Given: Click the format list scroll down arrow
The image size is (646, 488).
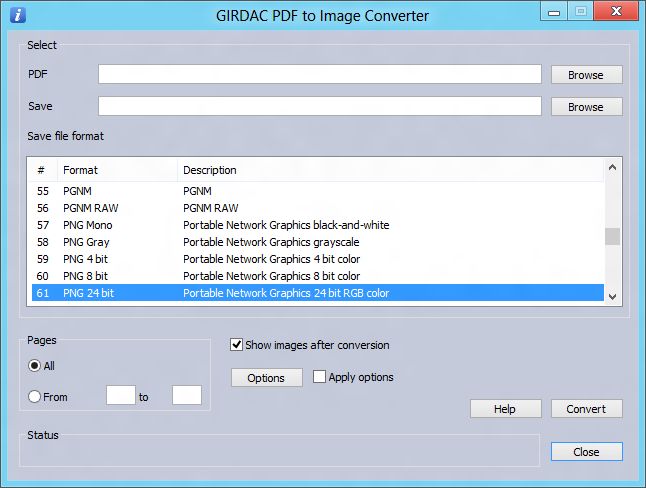Looking at the screenshot, I should pyautogui.click(x=612, y=296).
